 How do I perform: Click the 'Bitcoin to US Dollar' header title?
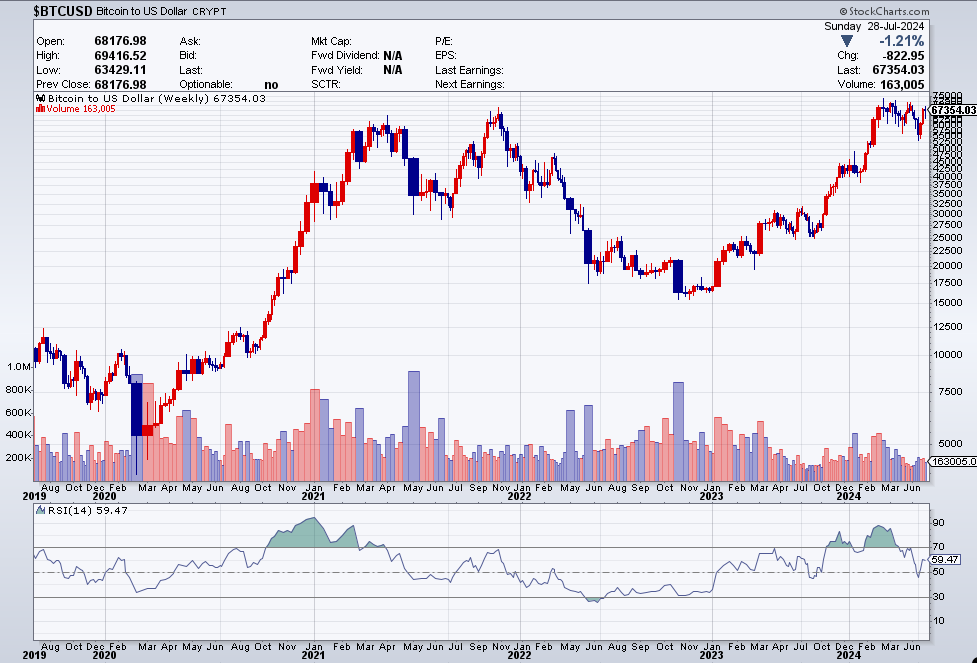[142, 11]
